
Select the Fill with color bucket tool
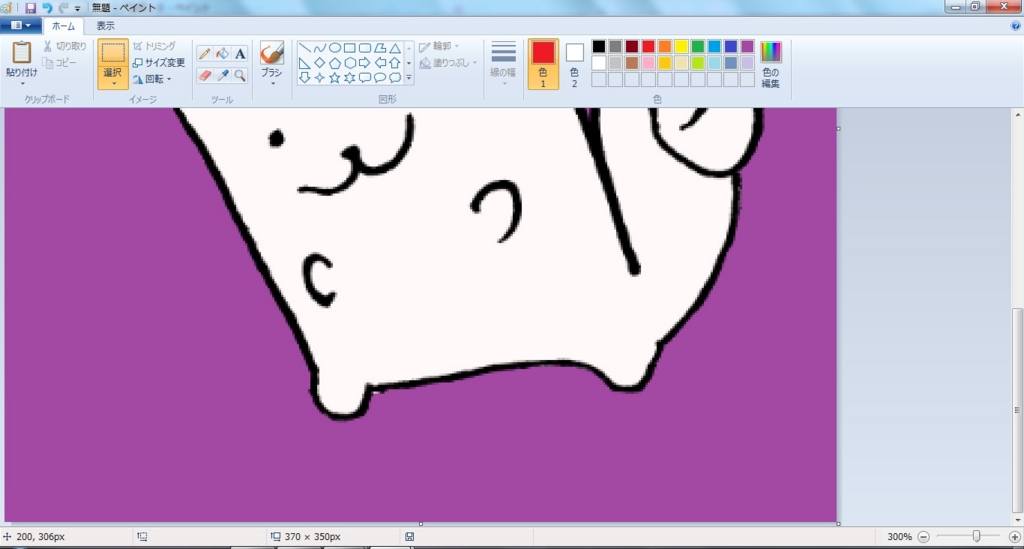[222, 54]
